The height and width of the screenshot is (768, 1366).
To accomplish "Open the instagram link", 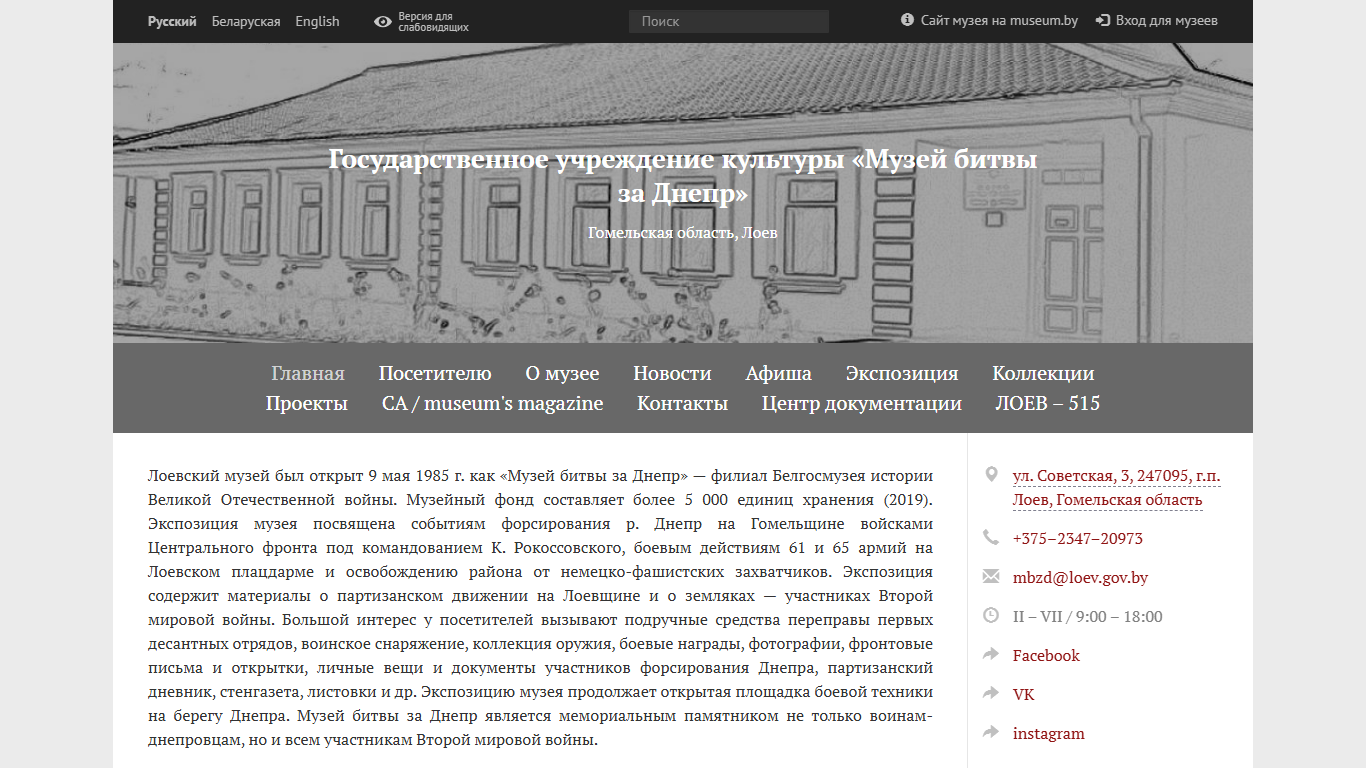I will pos(1048,734).
